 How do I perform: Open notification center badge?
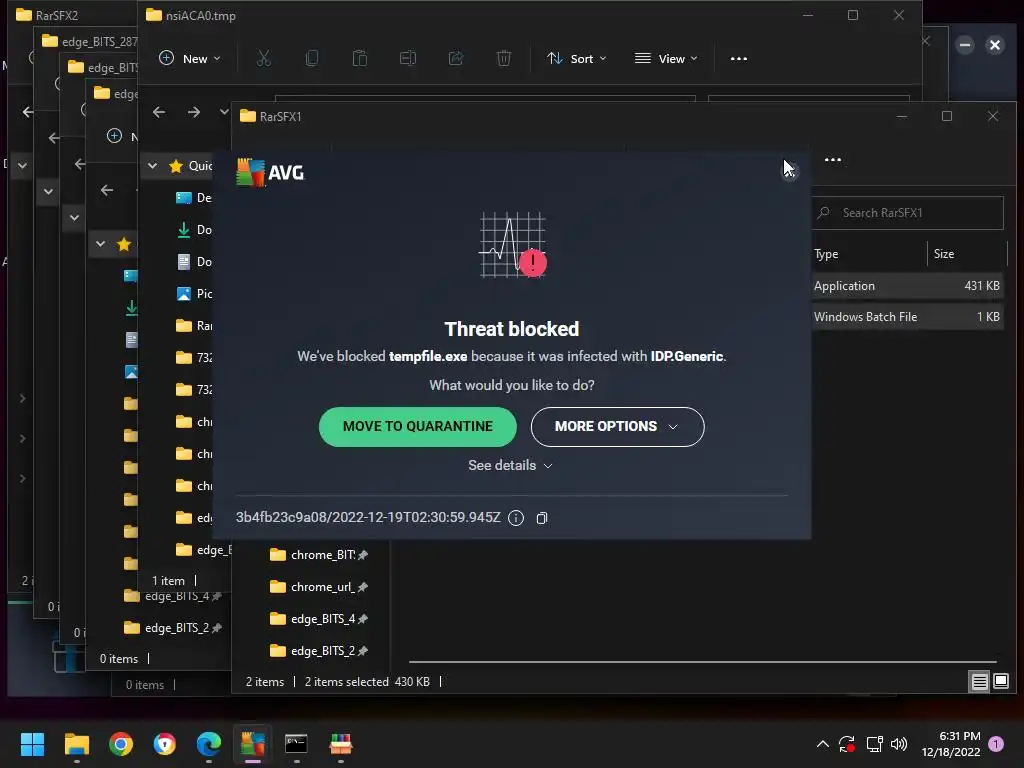(996, 744)
